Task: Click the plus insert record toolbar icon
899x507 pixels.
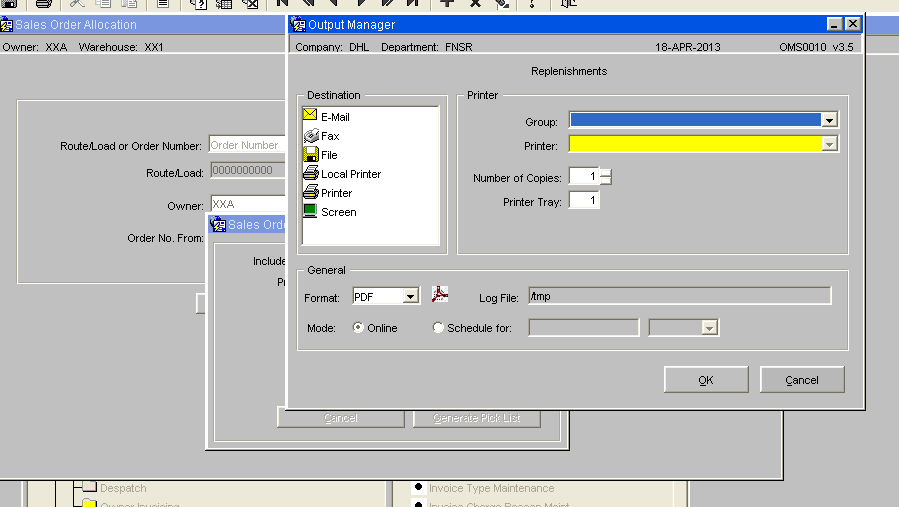Action: tap(447, 3)
